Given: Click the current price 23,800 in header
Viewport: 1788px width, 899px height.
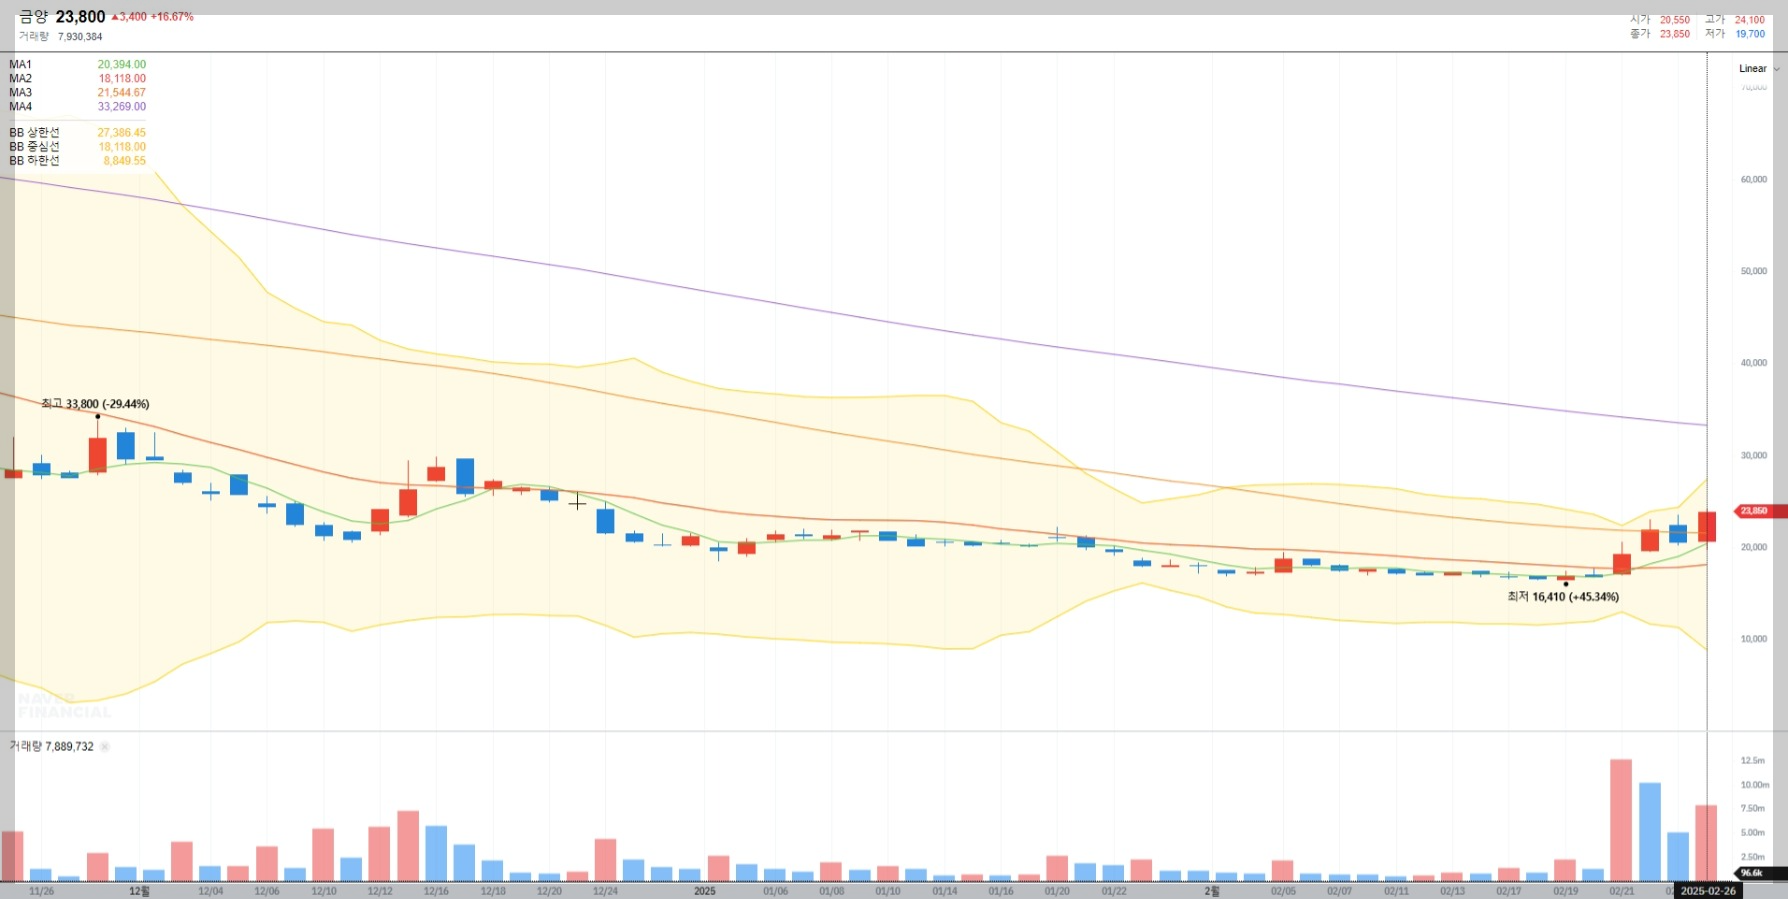Looking at the screenshot, I should tap(80, 17).
